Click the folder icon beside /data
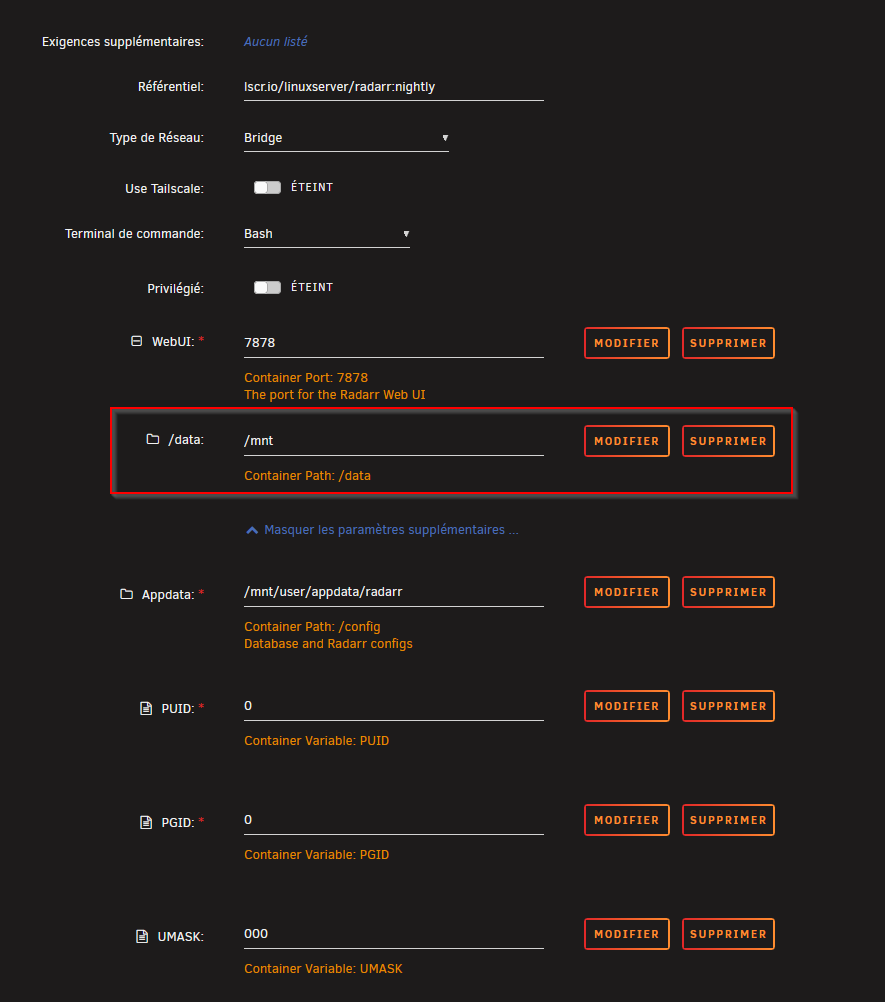 point(153,439)
